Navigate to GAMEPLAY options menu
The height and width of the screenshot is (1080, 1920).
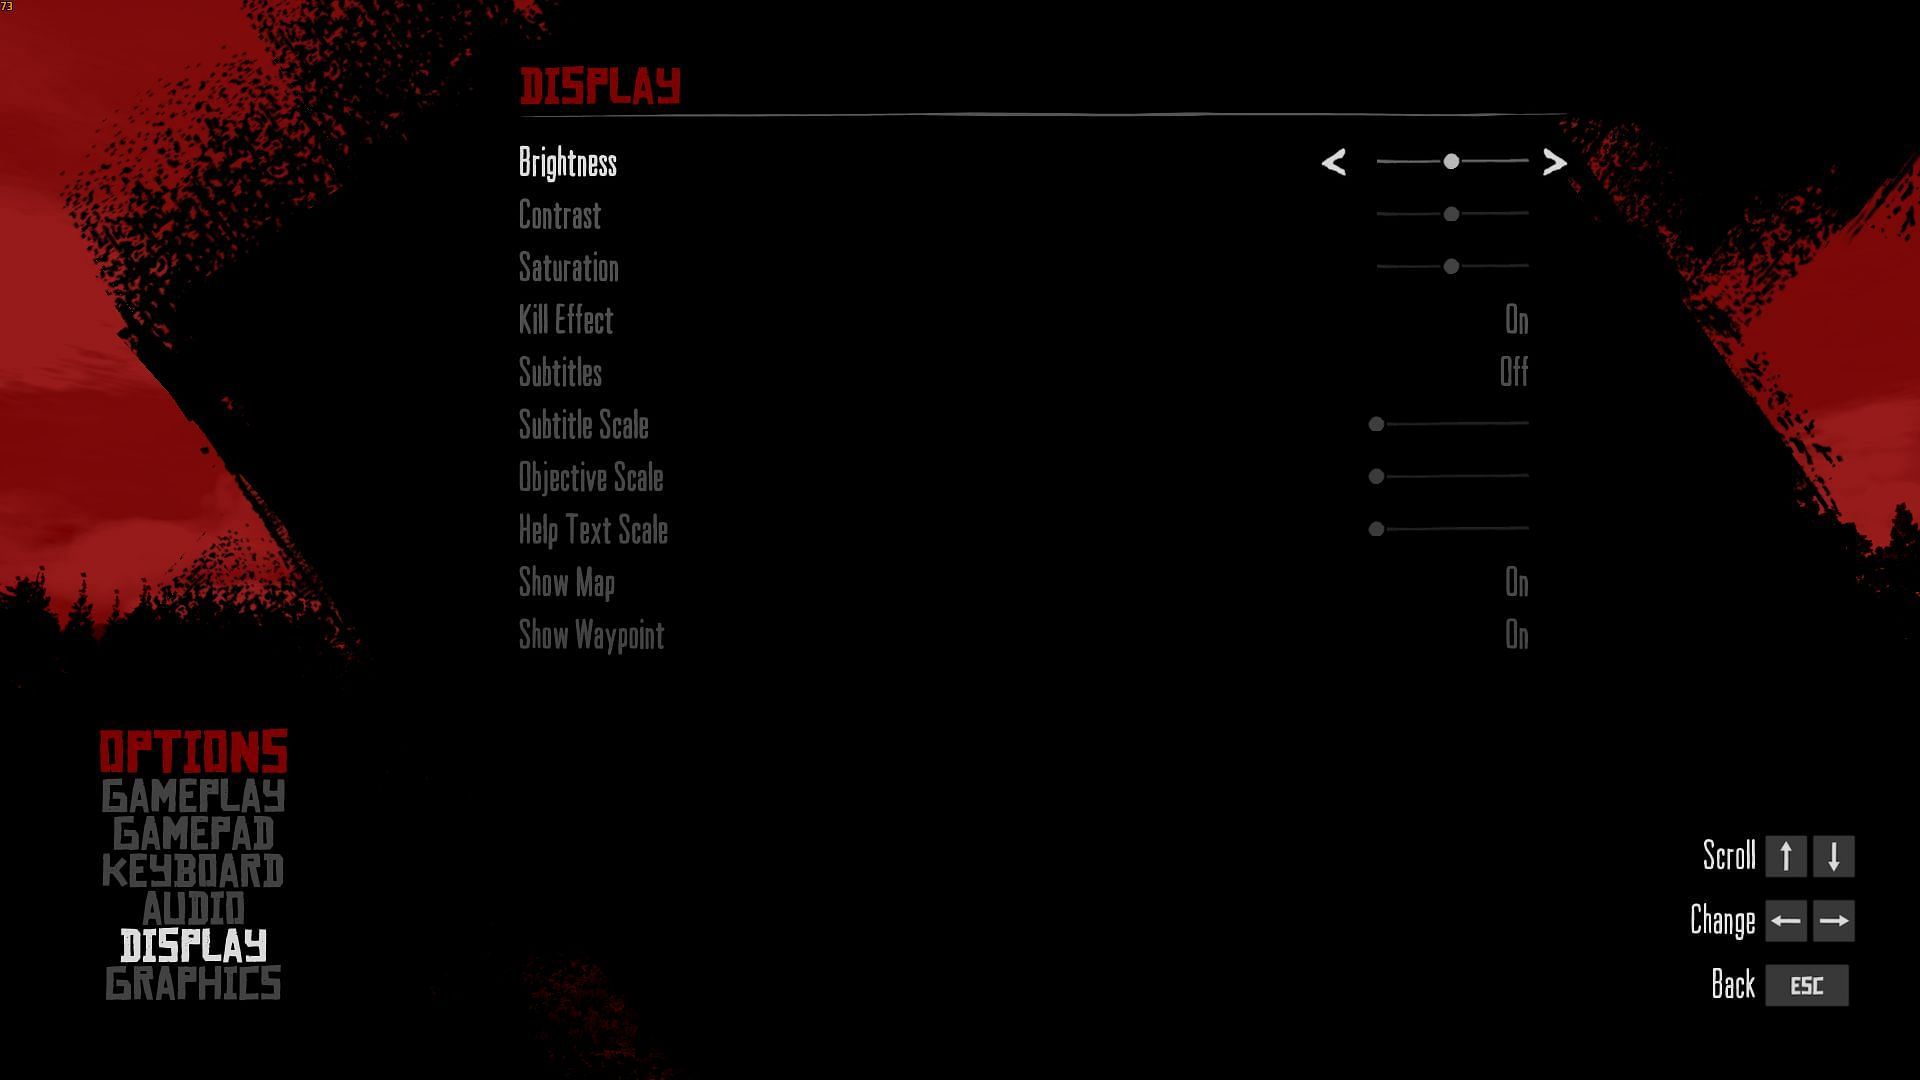194,794
